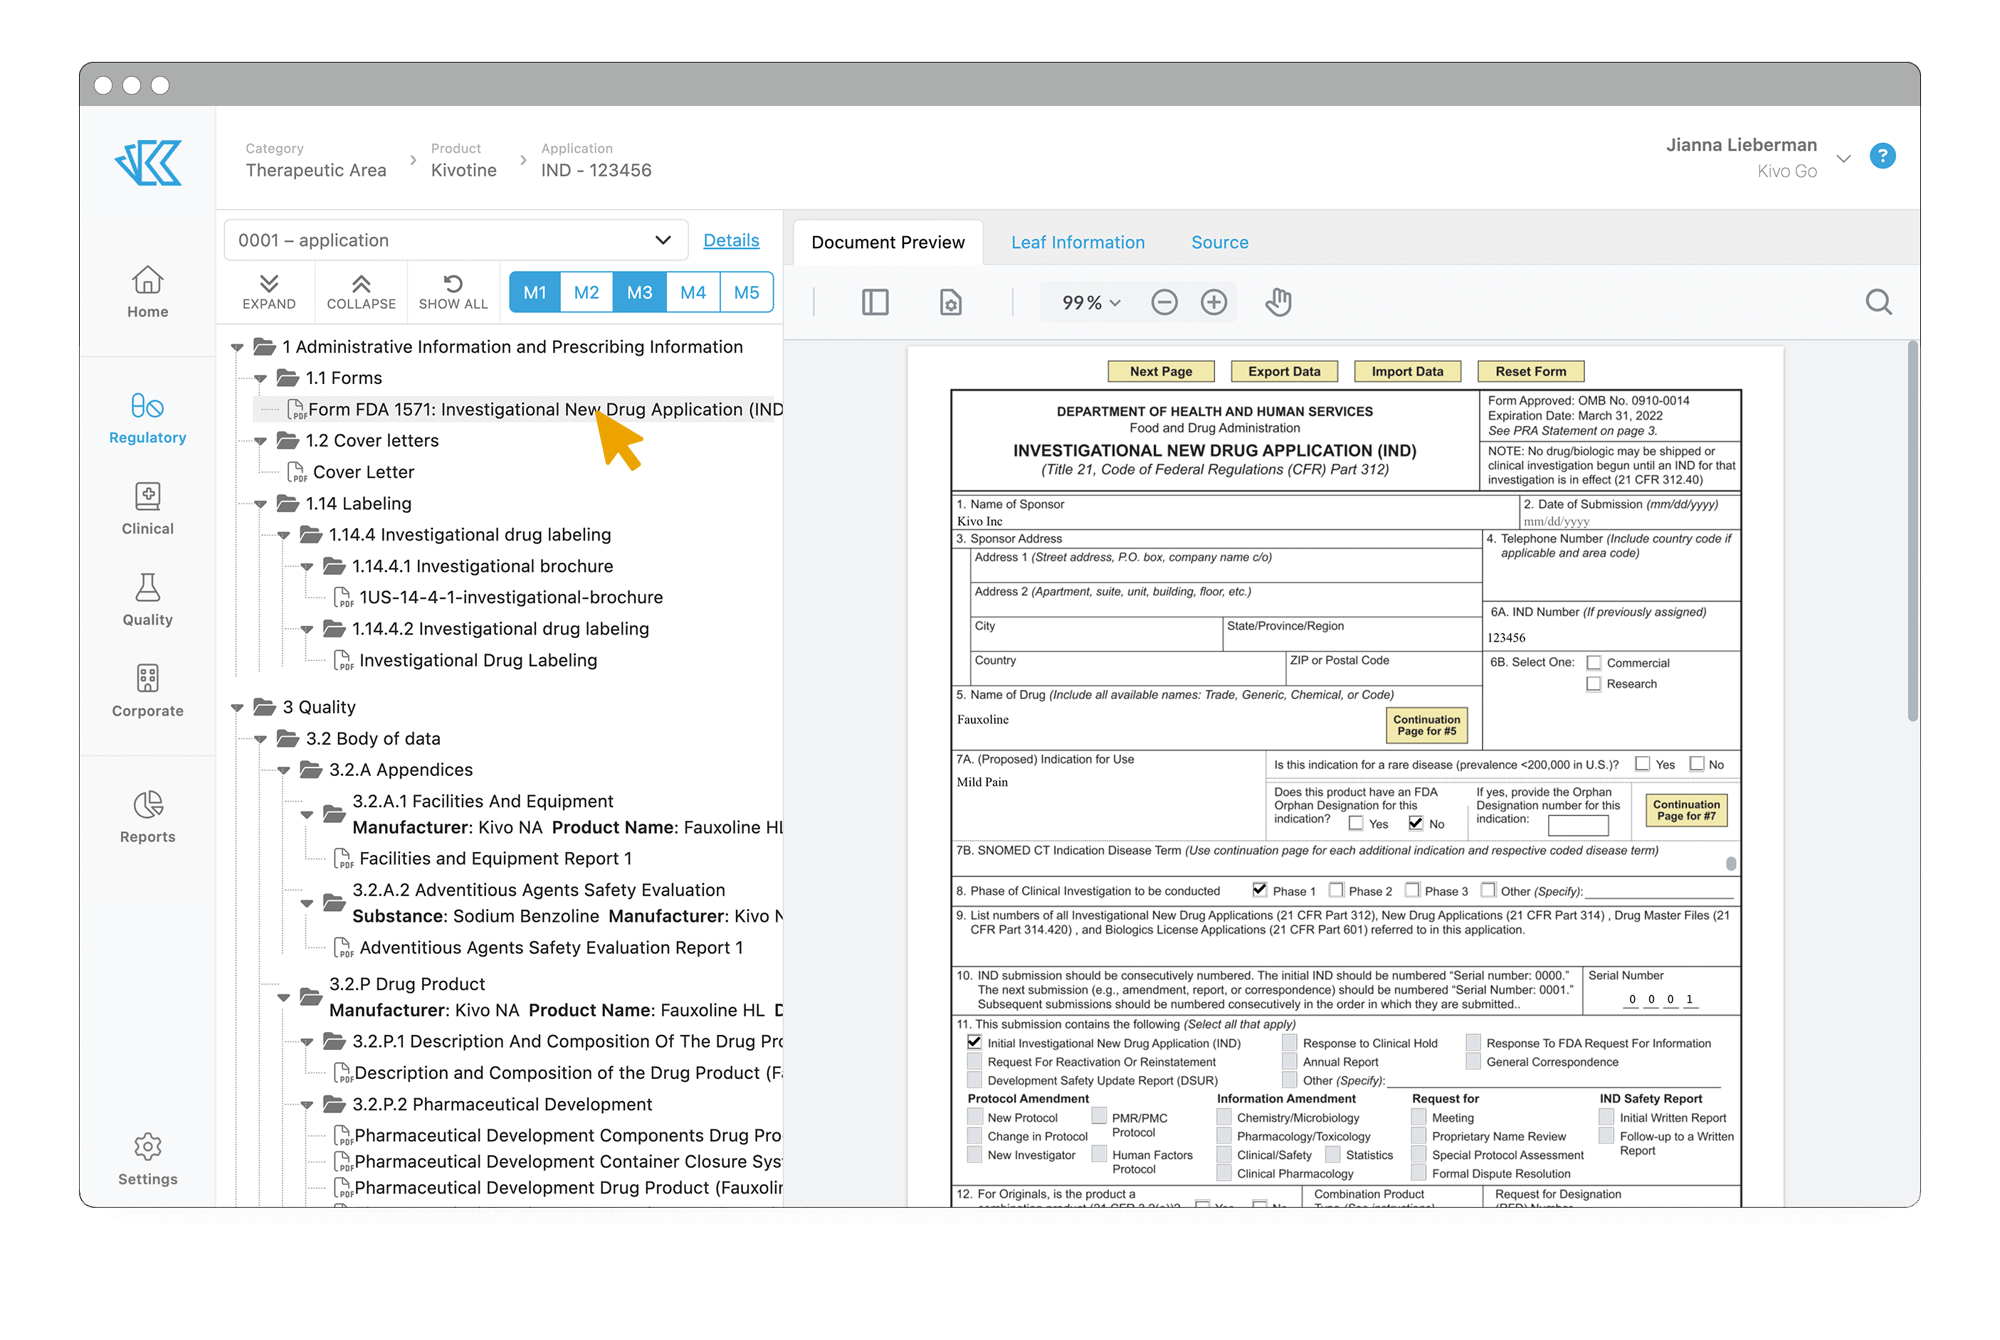Viewport: 2000px width, 1340px height.
Task: Open Facilities and Equipment Report 1
Action: click(483, 859)
